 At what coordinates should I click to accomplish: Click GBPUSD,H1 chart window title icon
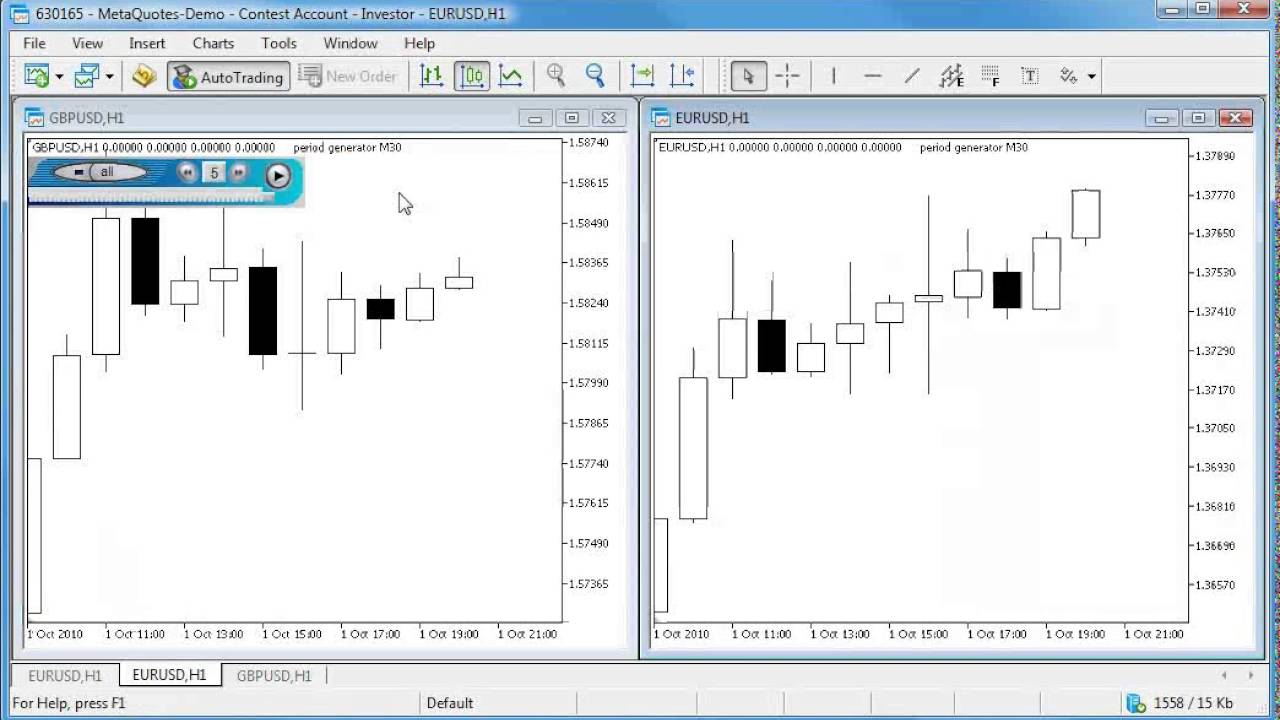35,118
